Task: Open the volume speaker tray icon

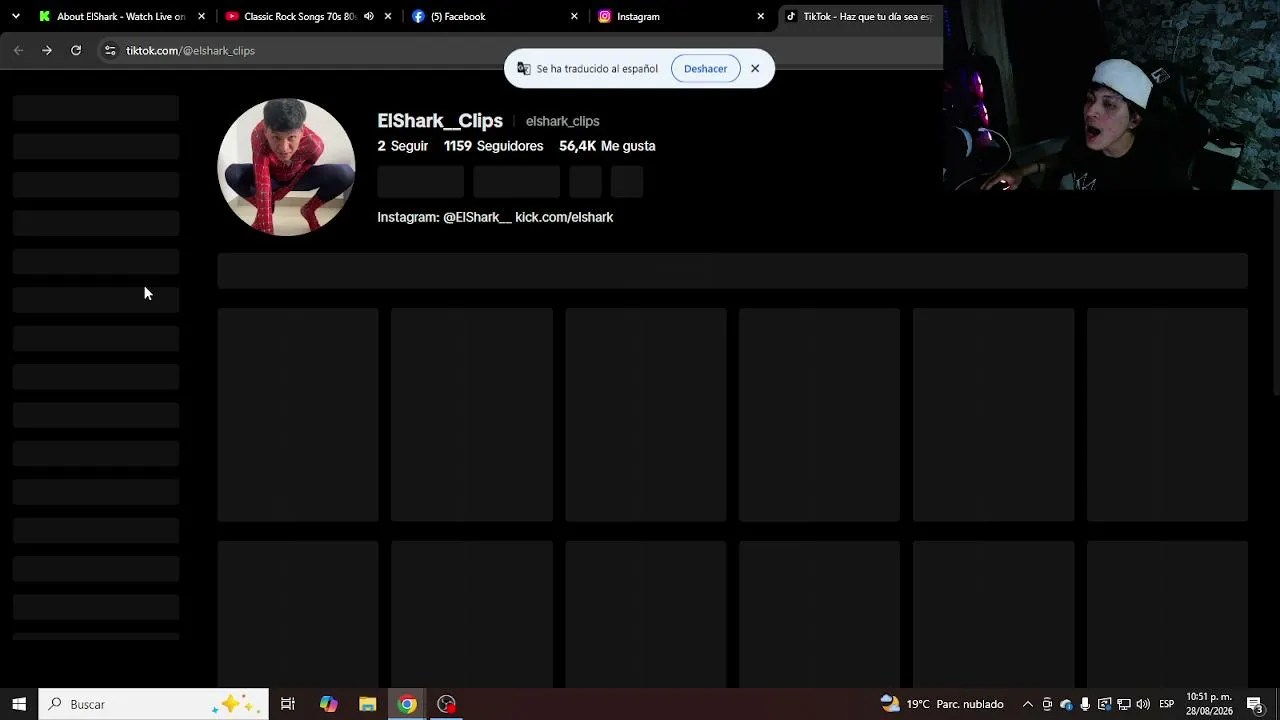Action: [x=1143, y=704]
